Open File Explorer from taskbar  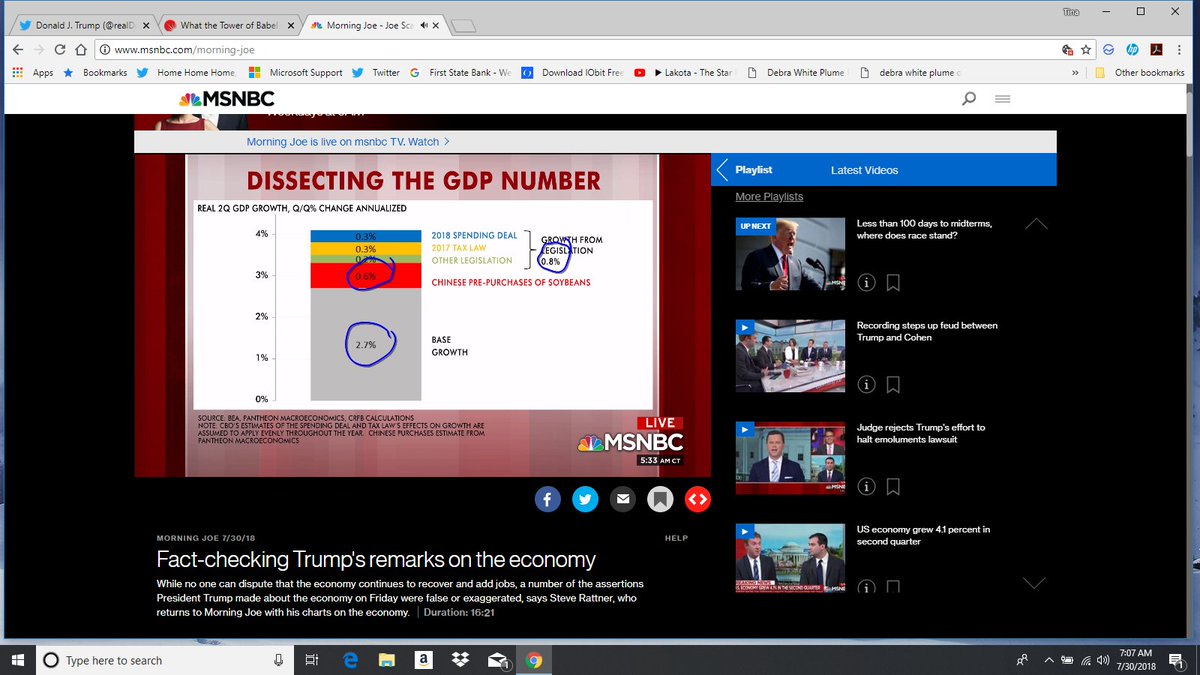point(387,660)
